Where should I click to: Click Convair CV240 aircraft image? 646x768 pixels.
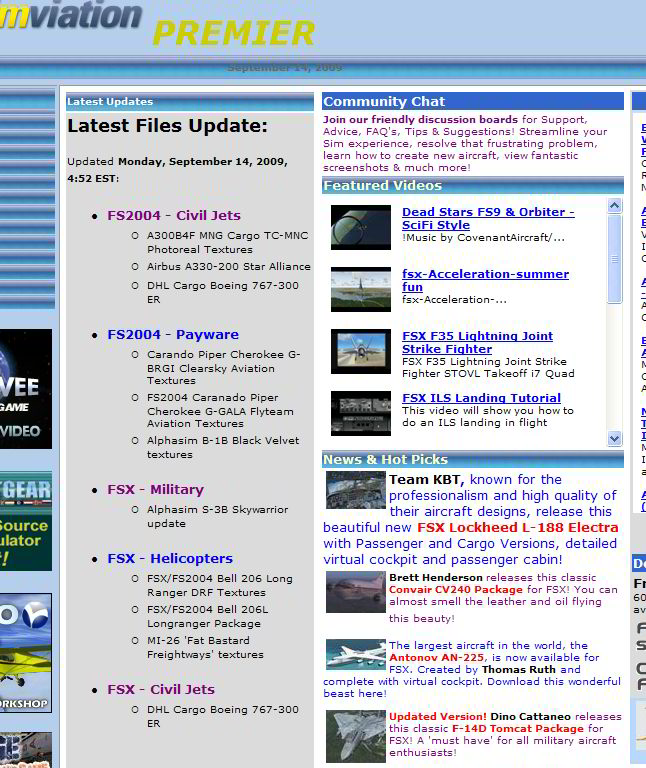(355, 592)
